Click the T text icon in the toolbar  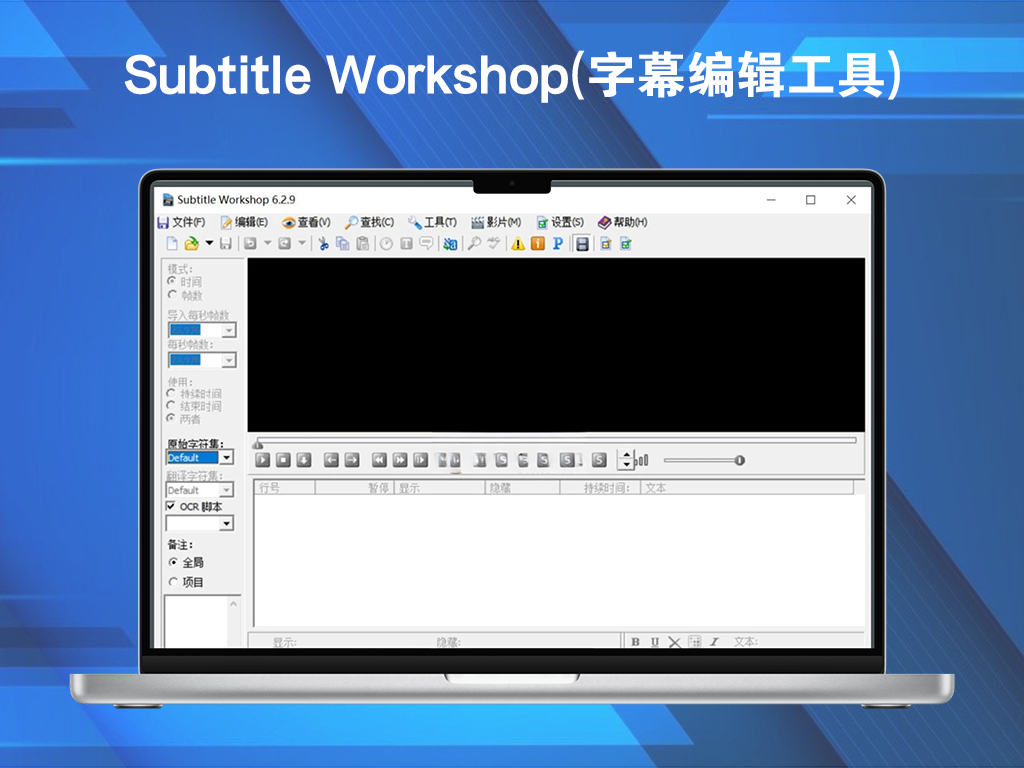(406, 244)
